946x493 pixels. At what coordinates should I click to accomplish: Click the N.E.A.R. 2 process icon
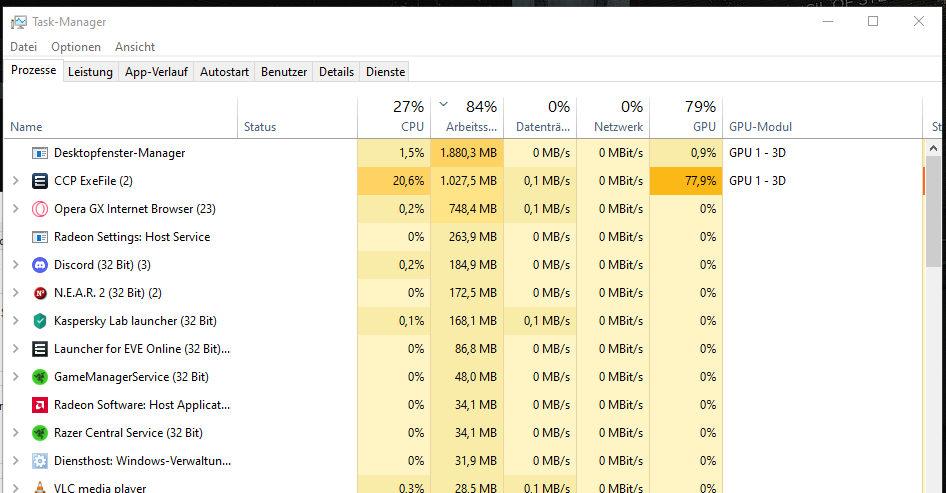tap(40, 293)
